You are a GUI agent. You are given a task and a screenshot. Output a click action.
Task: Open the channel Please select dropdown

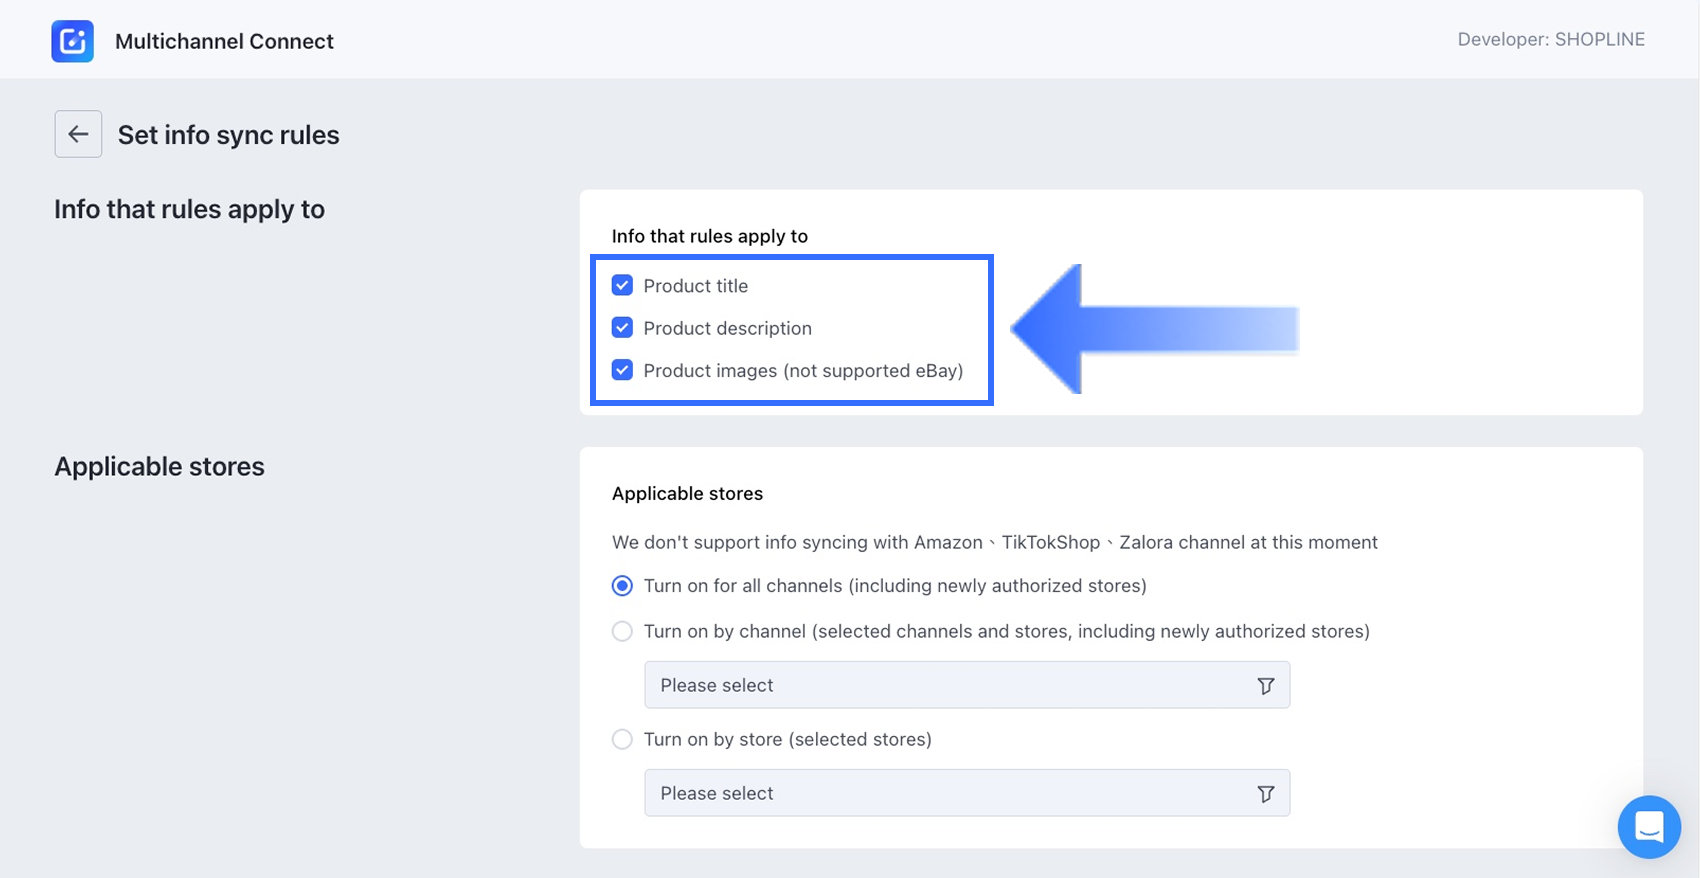[x=950, y=686]
